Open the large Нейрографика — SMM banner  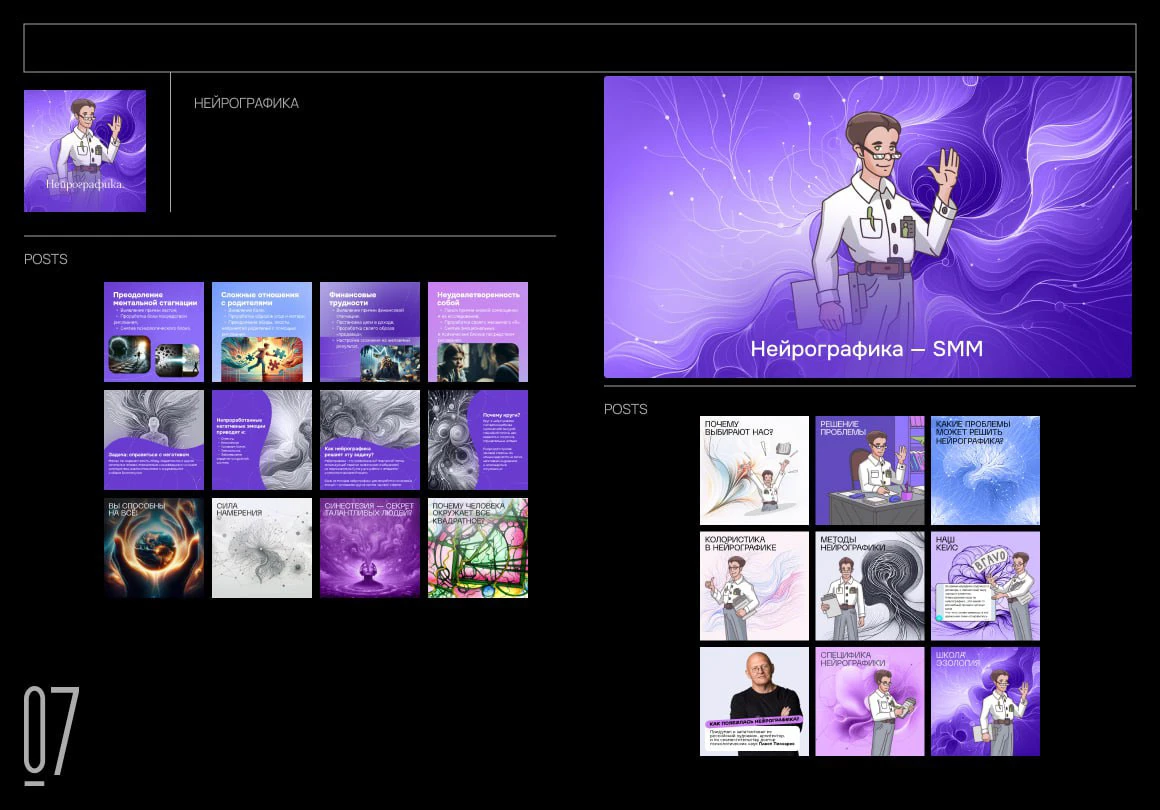[867, 227]
